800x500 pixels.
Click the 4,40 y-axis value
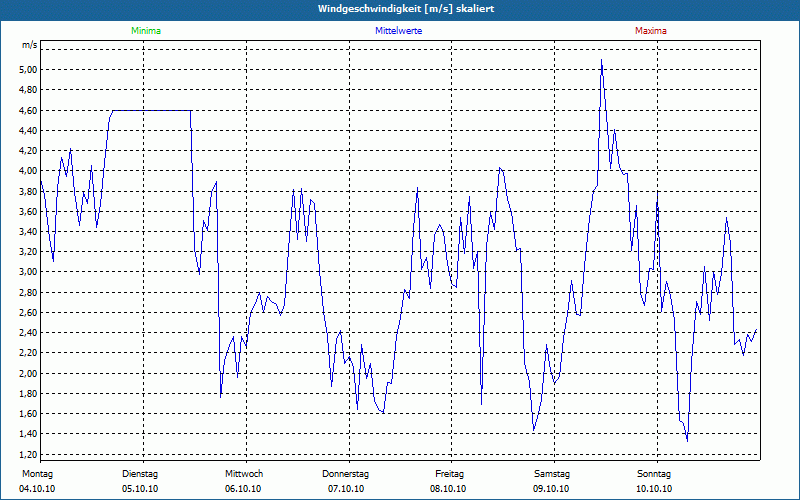pyautogui.click(x=29, y=130)
